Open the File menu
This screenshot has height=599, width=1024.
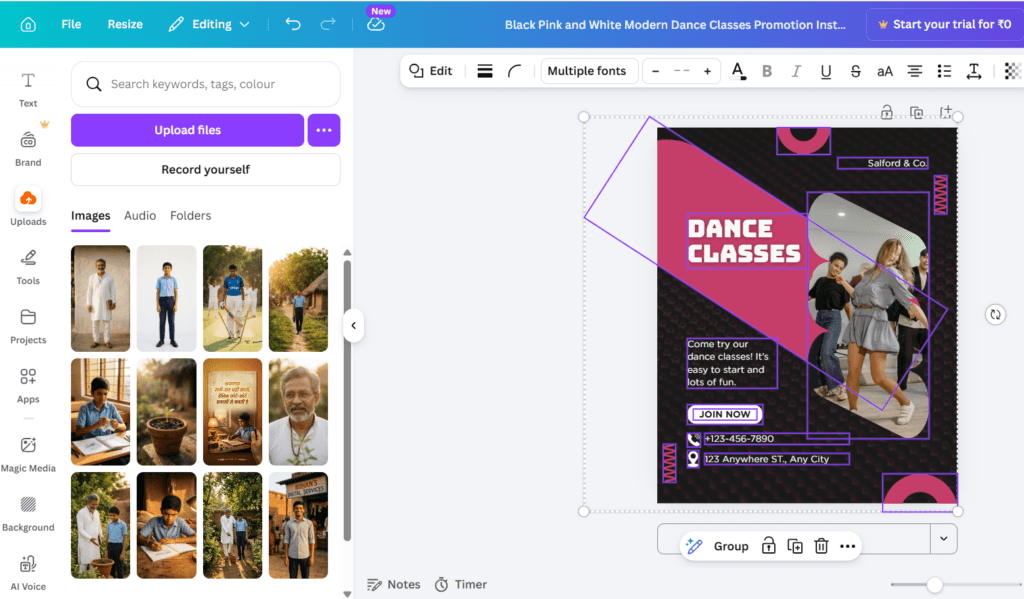(71, 24)
